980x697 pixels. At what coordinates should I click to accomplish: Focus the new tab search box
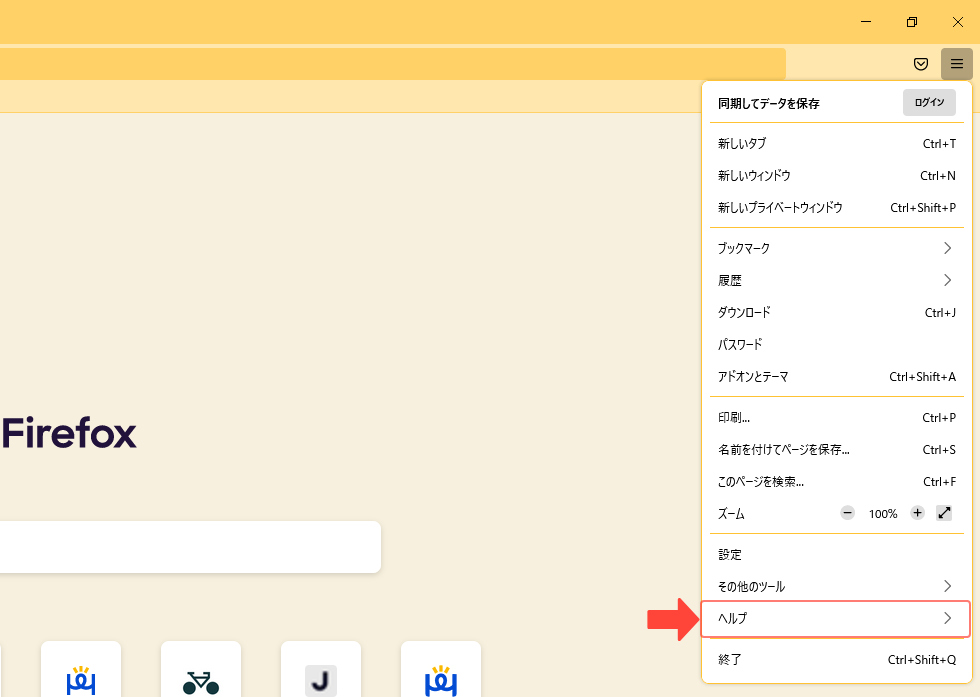[x=190, y=547]
